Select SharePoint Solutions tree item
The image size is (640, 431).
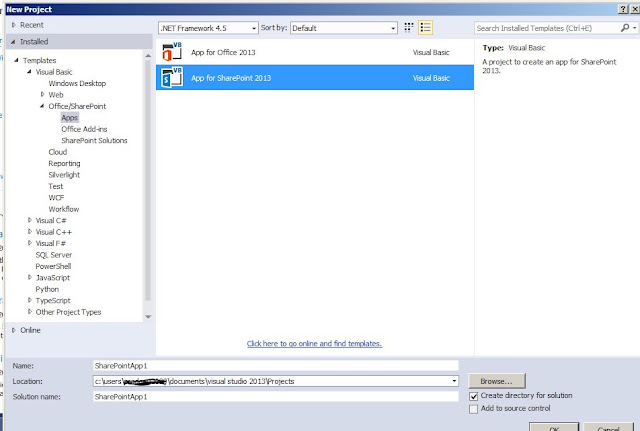click(94, 140)
